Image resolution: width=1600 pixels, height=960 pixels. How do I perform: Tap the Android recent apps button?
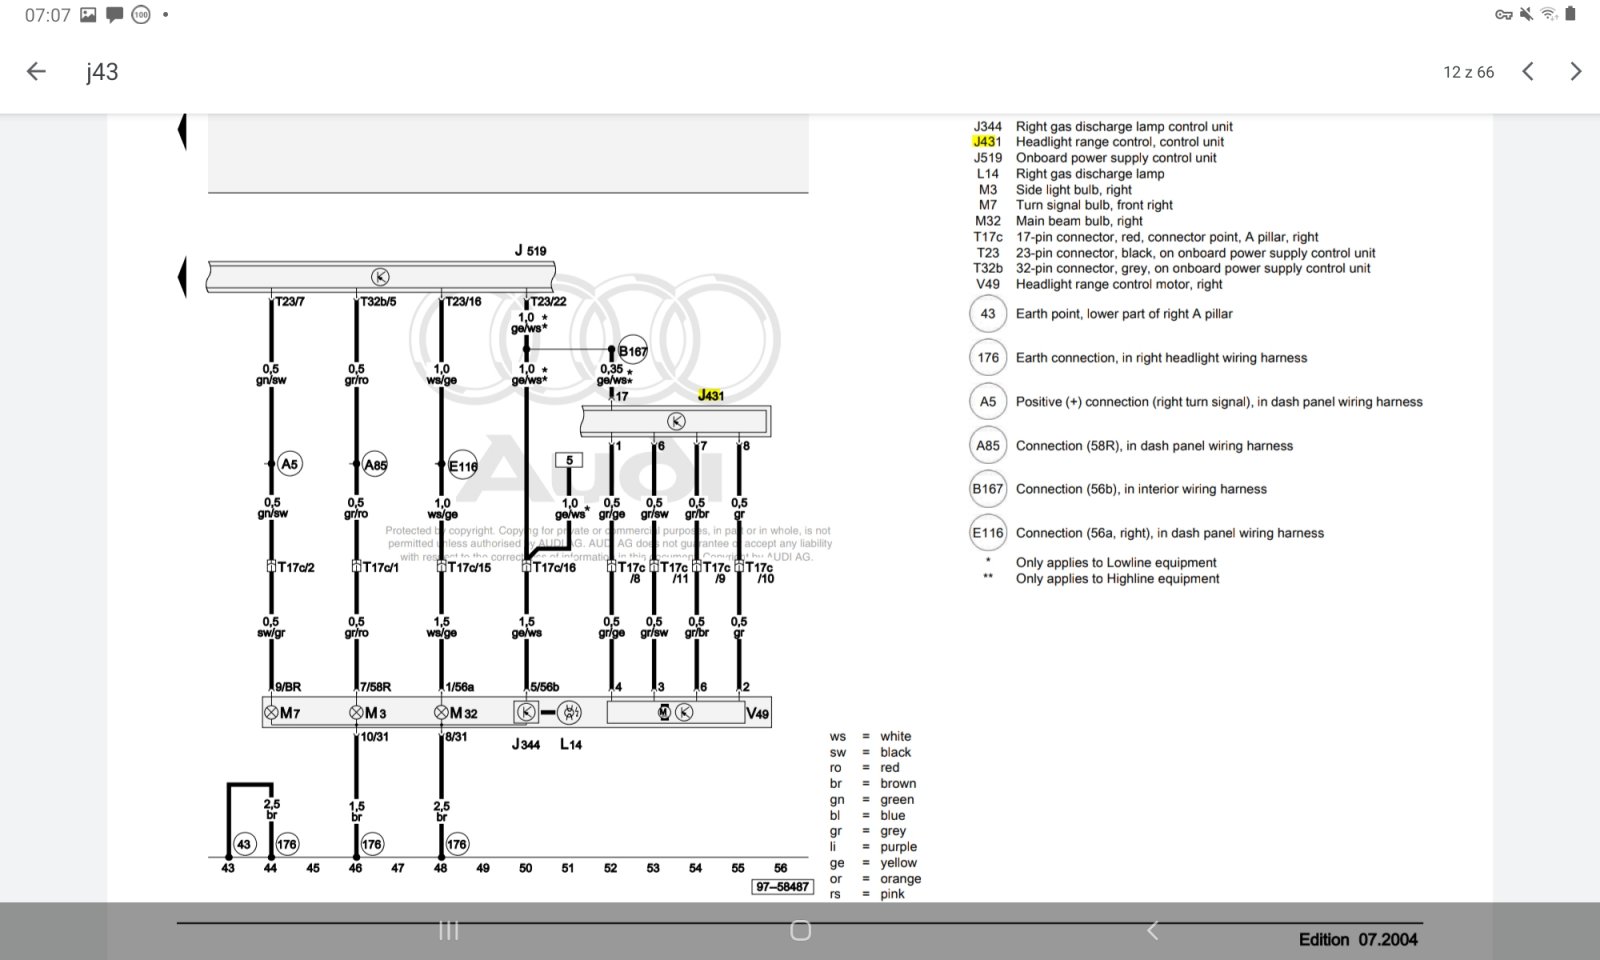click(449, 931)
